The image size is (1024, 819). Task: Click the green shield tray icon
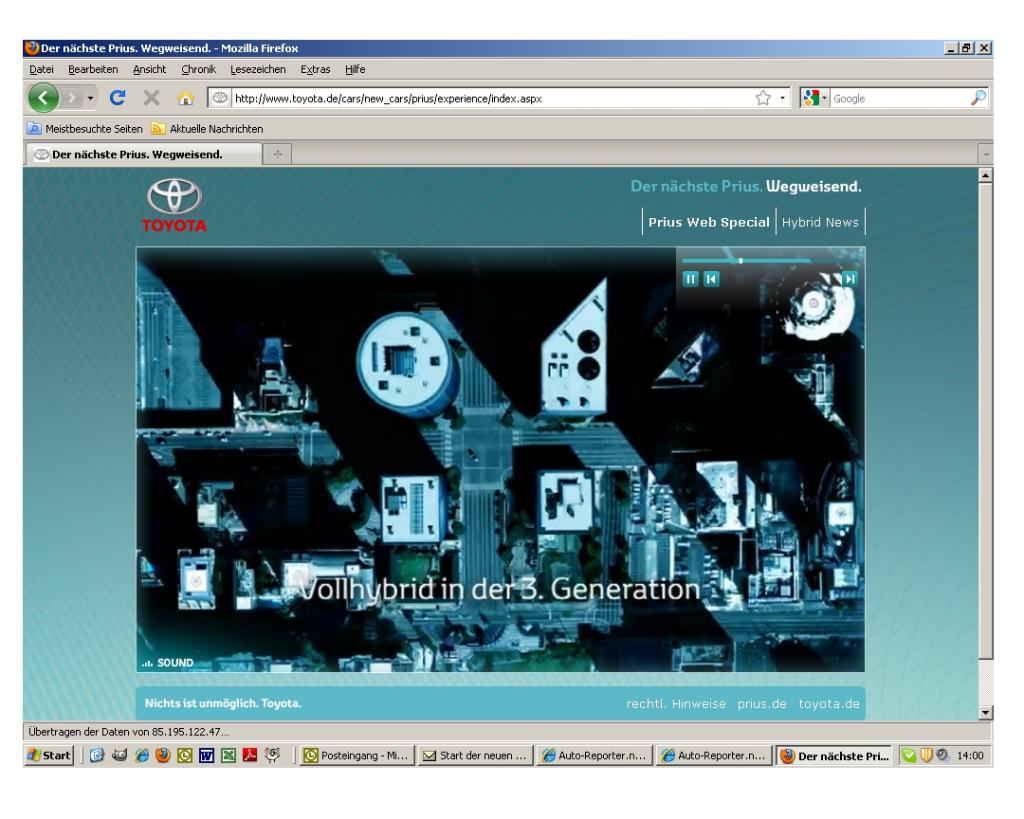click(x=909, y=756)
